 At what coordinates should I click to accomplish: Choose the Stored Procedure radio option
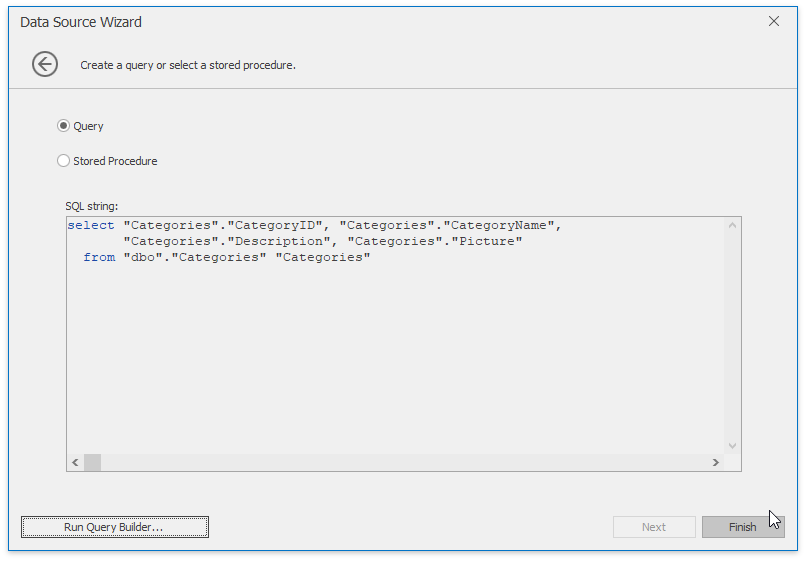click(63, 161)
